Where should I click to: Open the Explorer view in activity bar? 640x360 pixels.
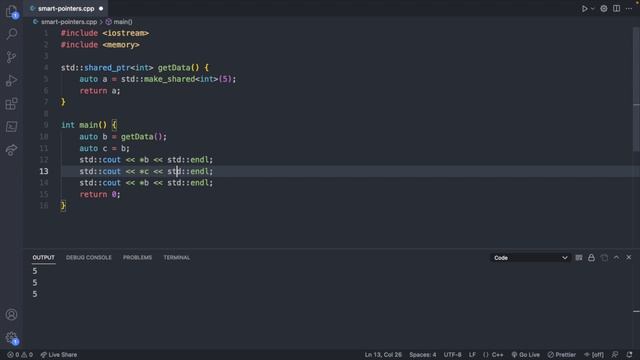click(11, 12)
